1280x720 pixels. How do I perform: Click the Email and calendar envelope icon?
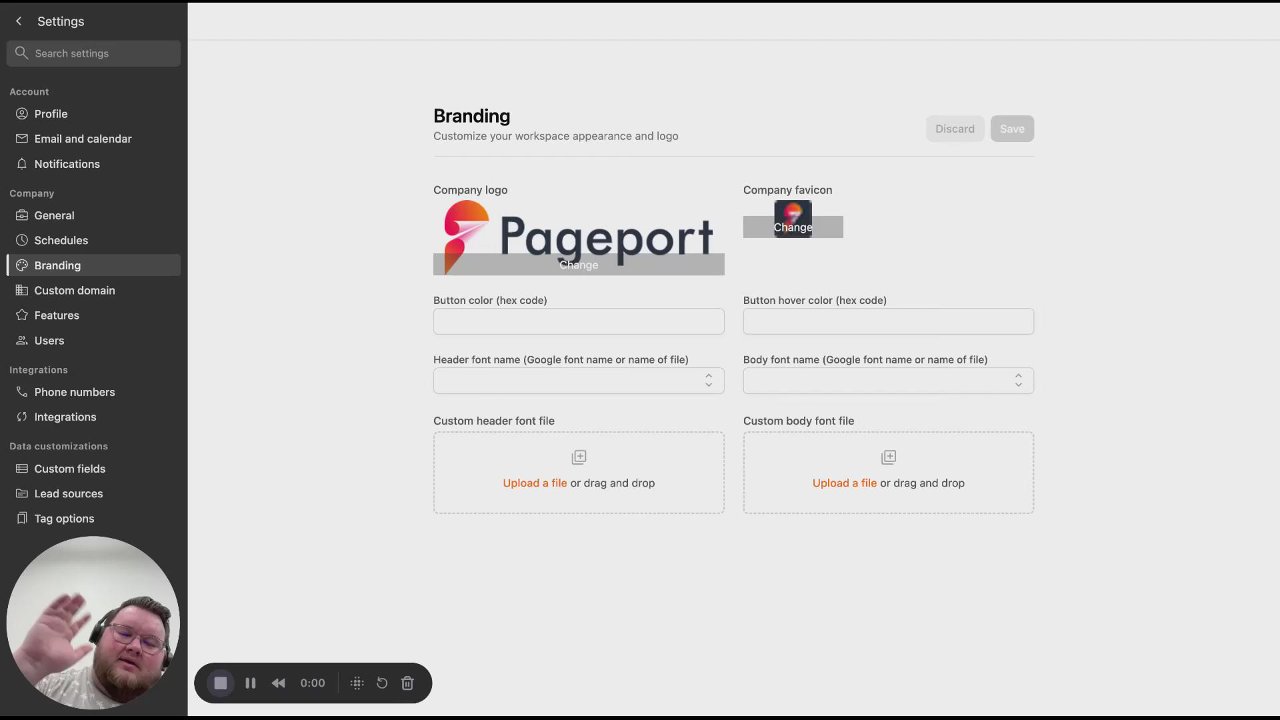(x=22, y=139)
